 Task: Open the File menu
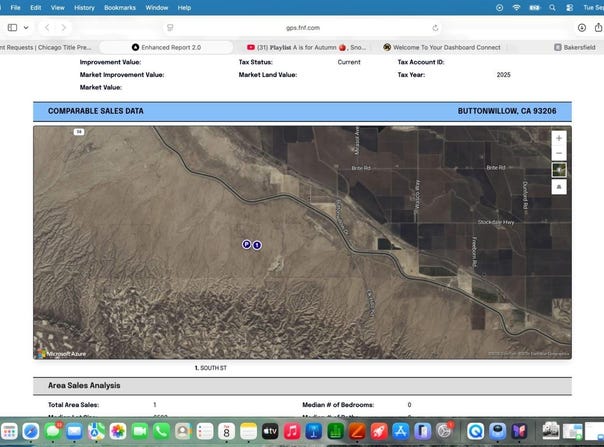[15, 8]
